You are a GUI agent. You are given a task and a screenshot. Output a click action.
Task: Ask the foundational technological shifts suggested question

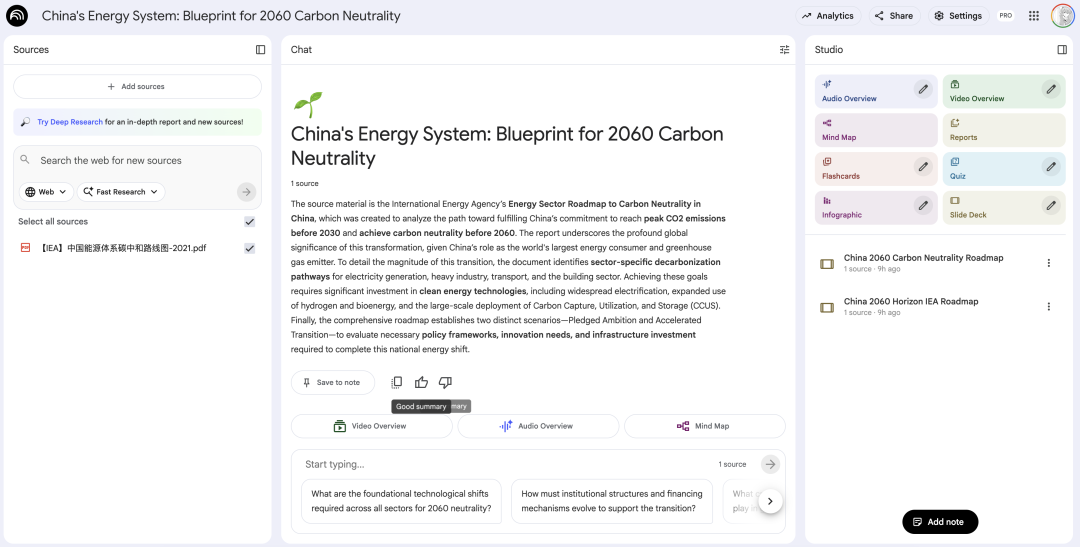pos(402,501)
